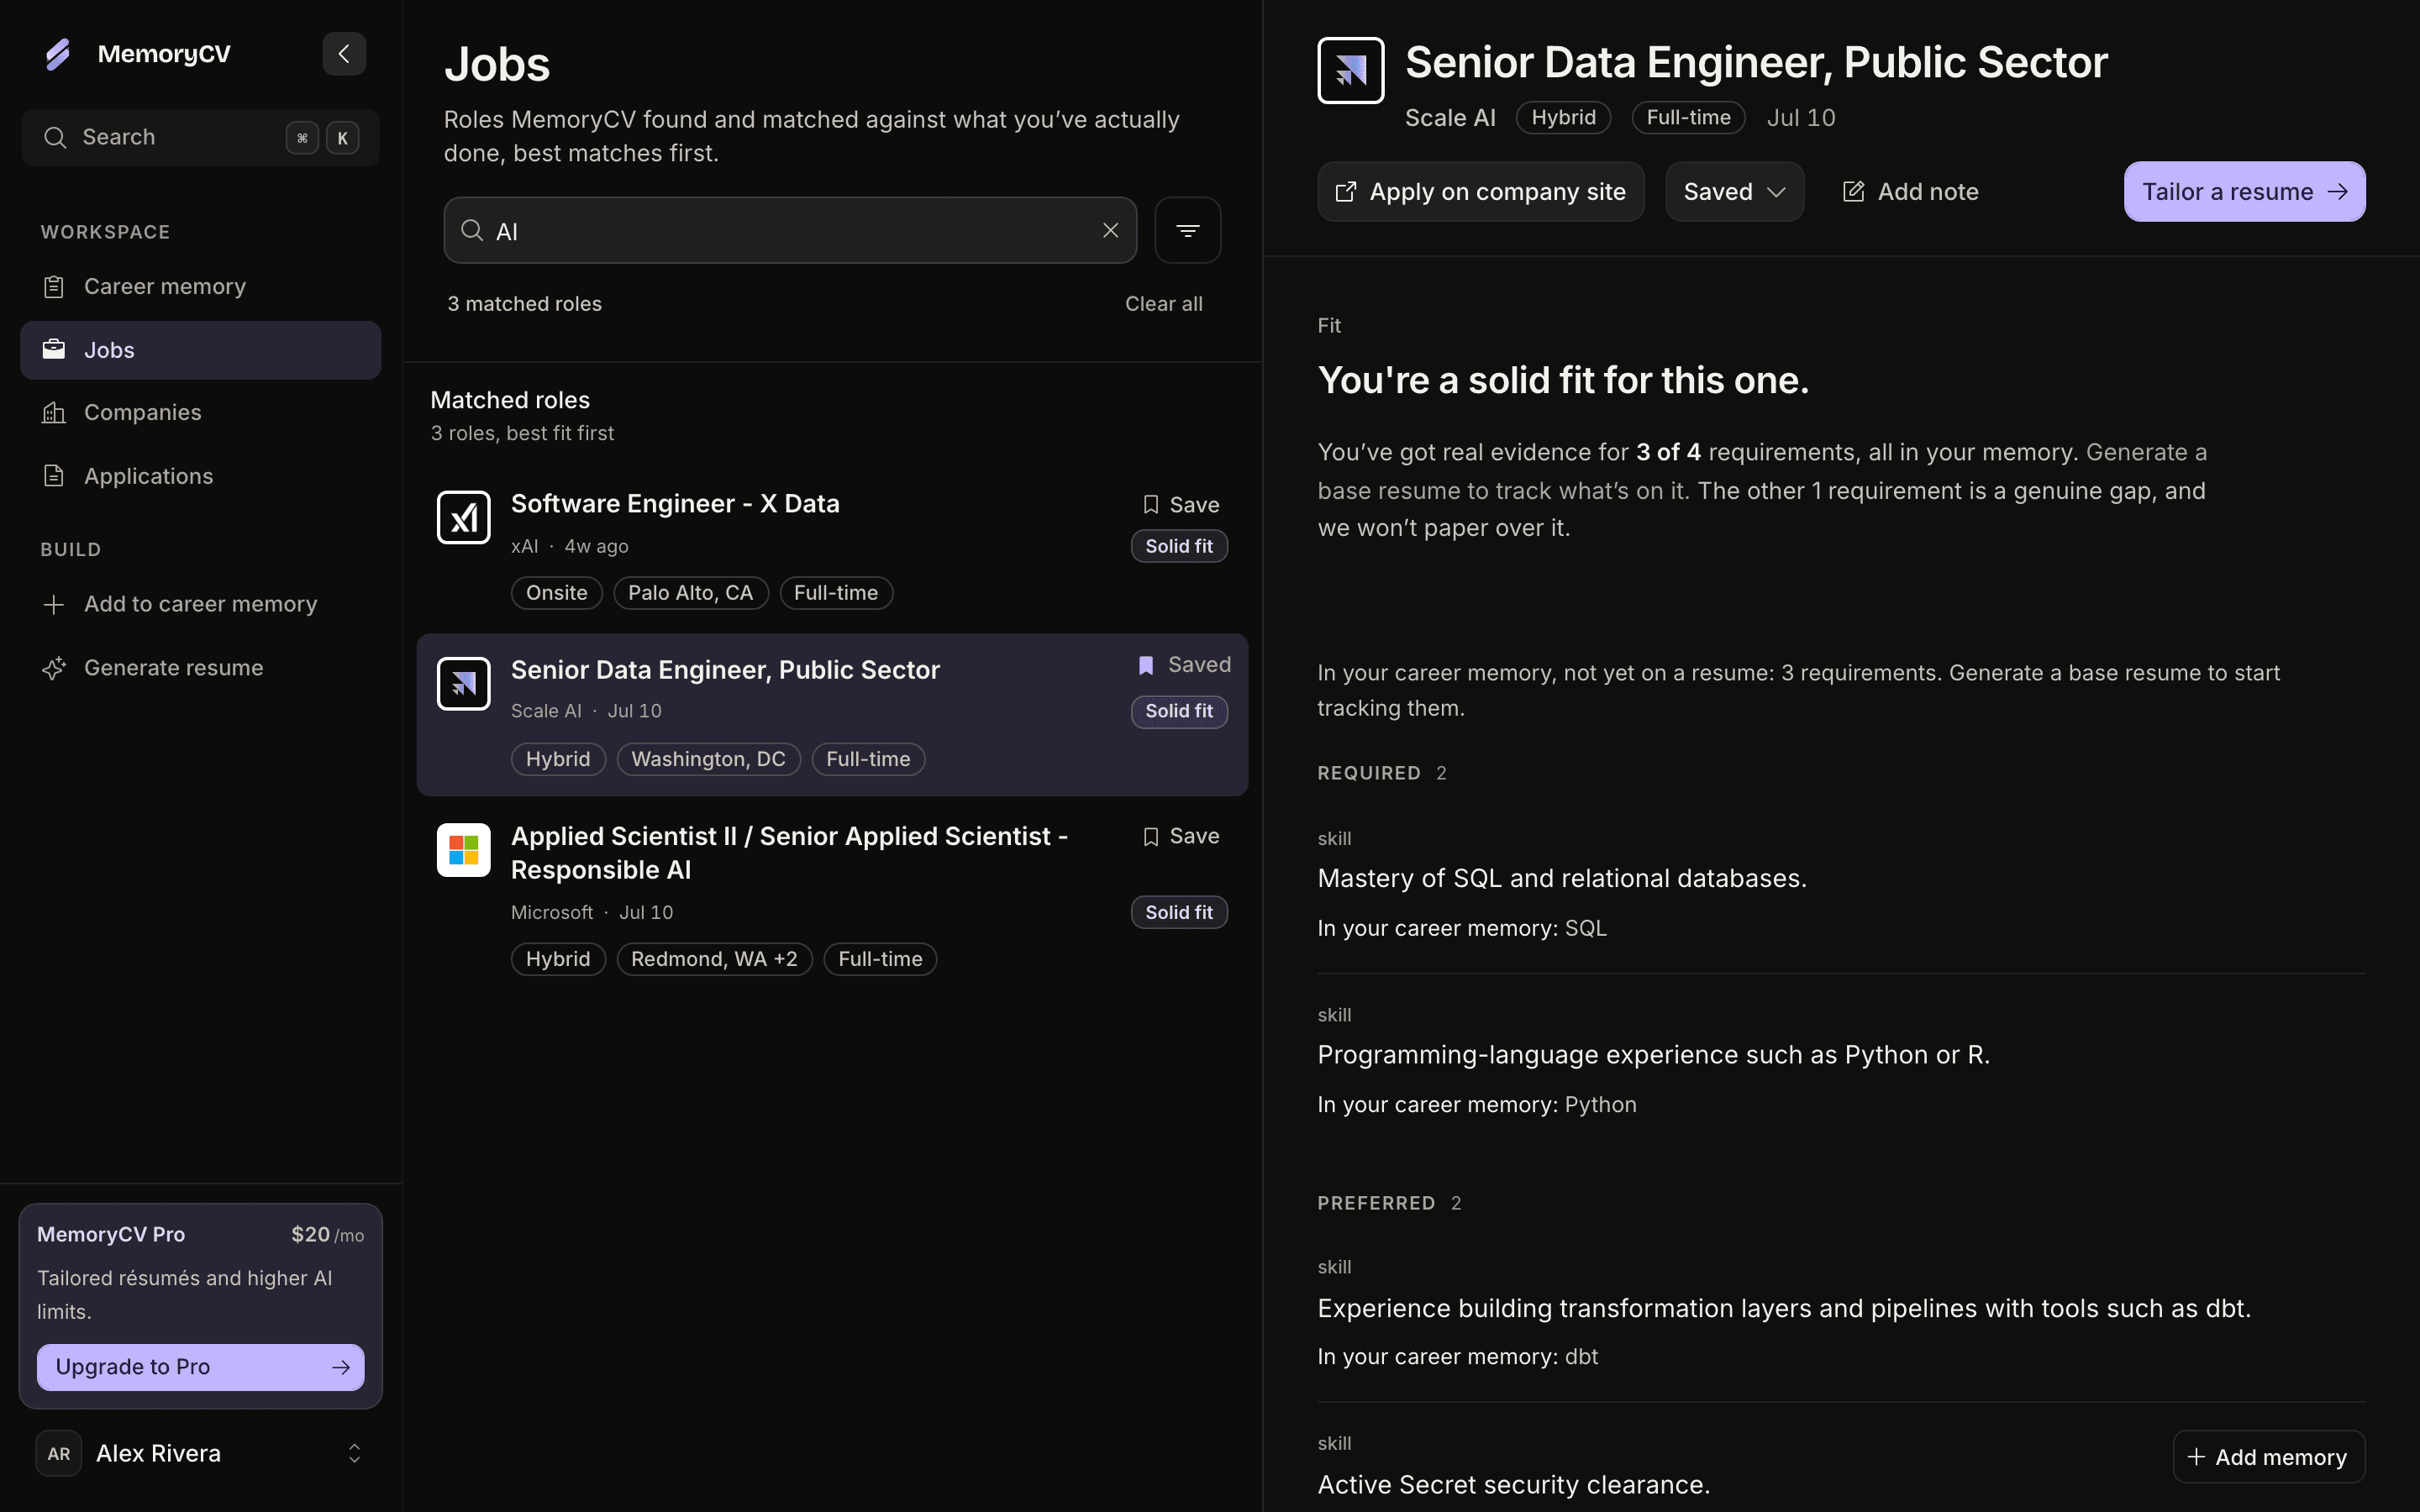Open the jobs filter options
The height and width of the screenshot is (1512, 2420).
pyautogui.click(x=1188, y=231)
